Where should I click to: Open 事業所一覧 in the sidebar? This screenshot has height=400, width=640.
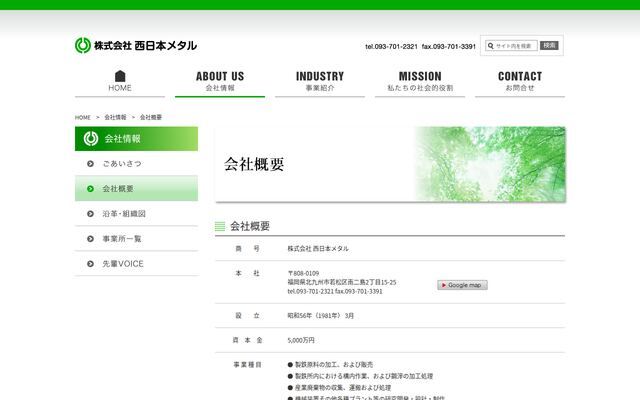(x=136, y=239)
